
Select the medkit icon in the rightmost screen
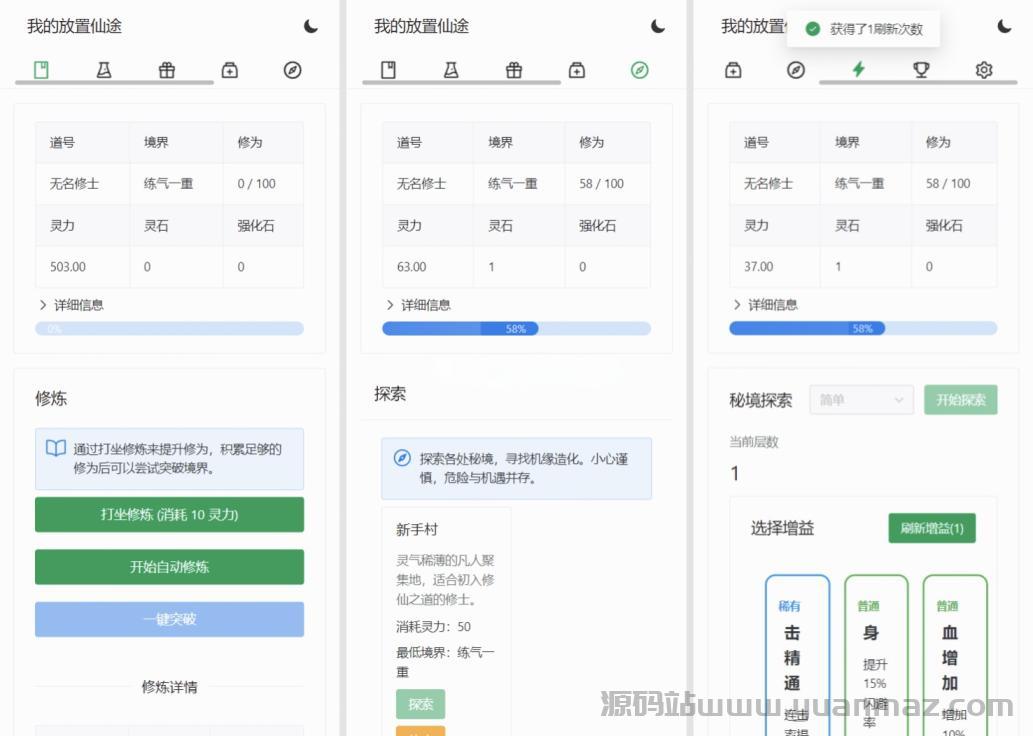pos(733,70)
